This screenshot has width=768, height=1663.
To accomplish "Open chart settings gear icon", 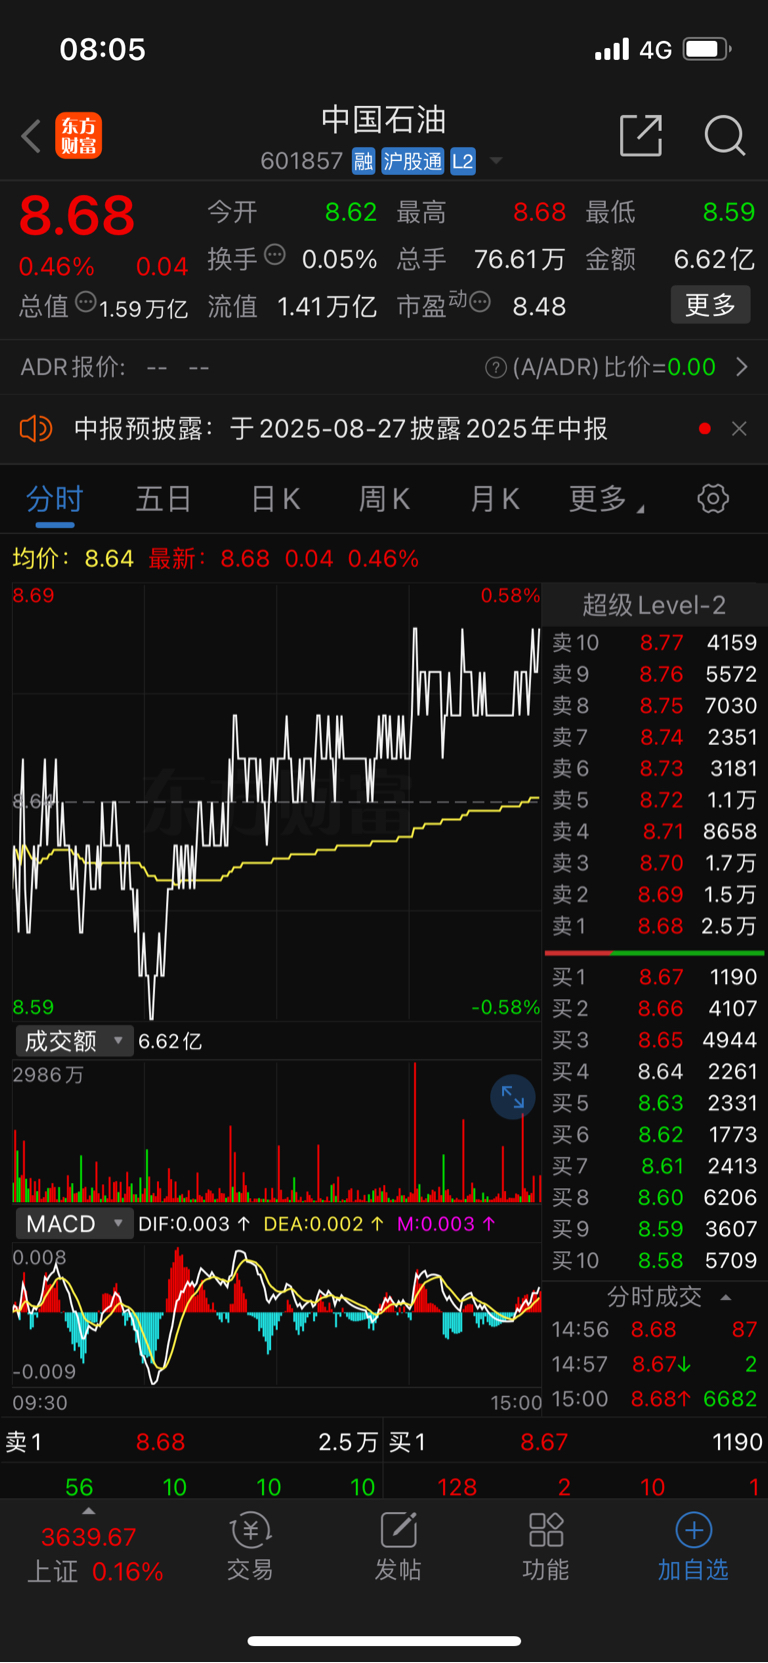I will click(713, 498).
